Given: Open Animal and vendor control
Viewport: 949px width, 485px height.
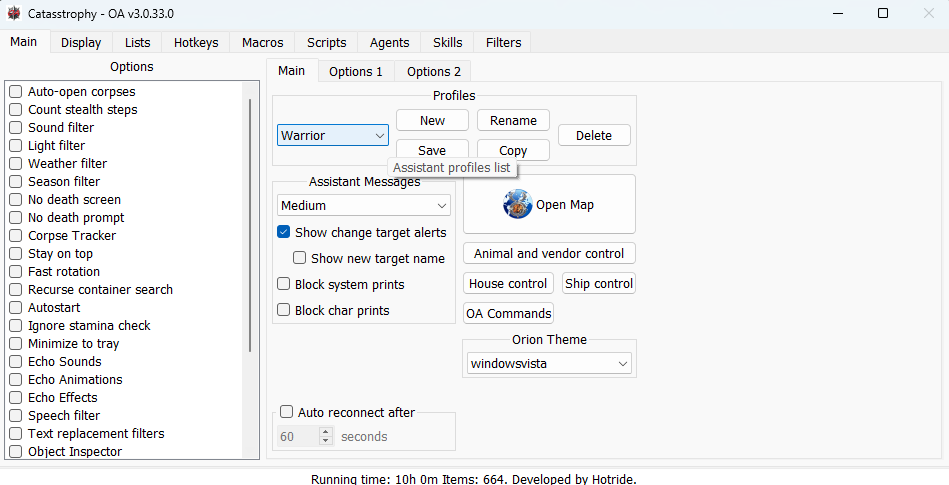Looking at the screenshot, I should (549, 254).
